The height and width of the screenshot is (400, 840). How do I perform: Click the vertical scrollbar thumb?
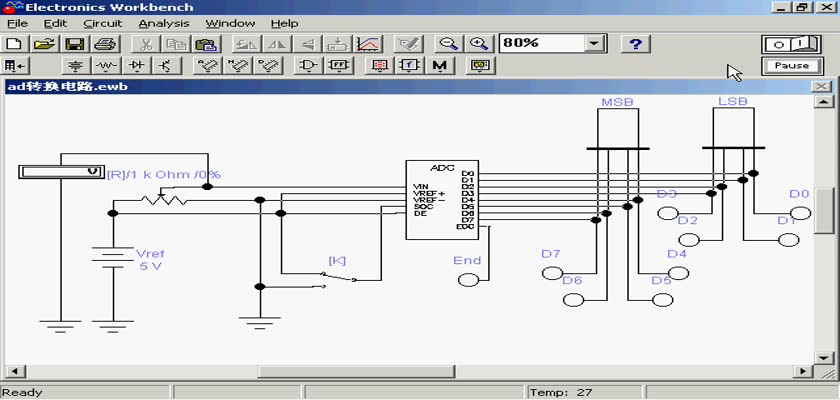pos(822,210)
